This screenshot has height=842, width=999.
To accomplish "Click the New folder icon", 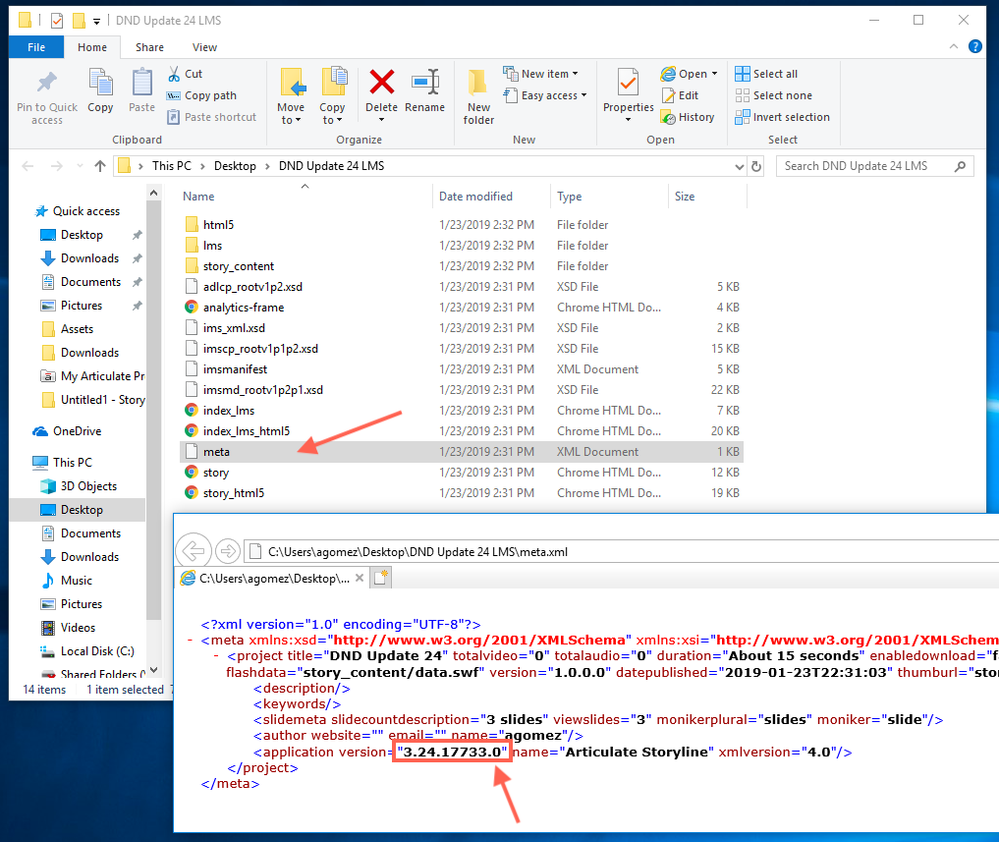I will pyautogui.click(x=478, y=97).
